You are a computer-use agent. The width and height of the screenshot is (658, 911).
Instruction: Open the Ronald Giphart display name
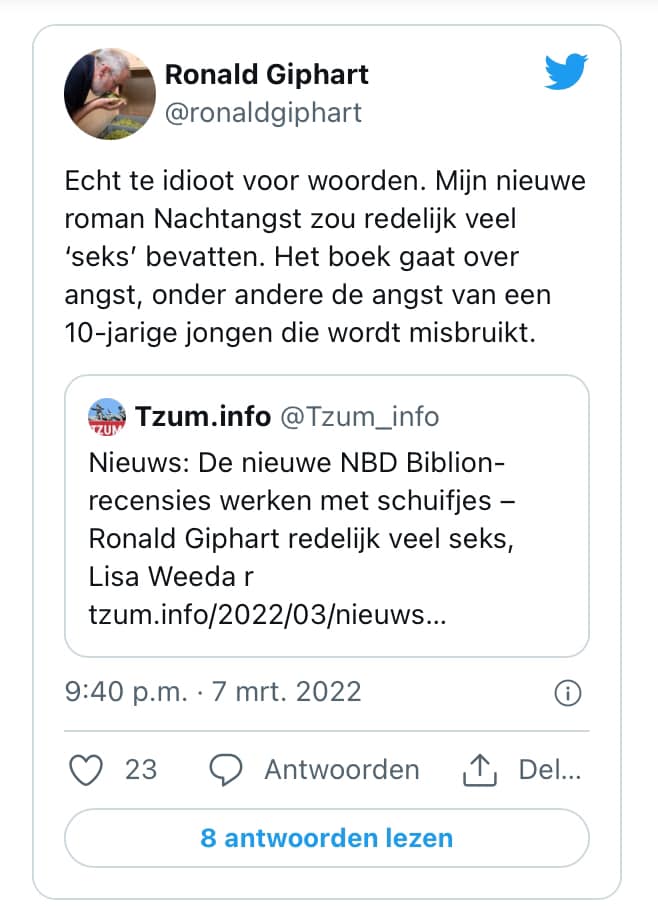[266, 73]
